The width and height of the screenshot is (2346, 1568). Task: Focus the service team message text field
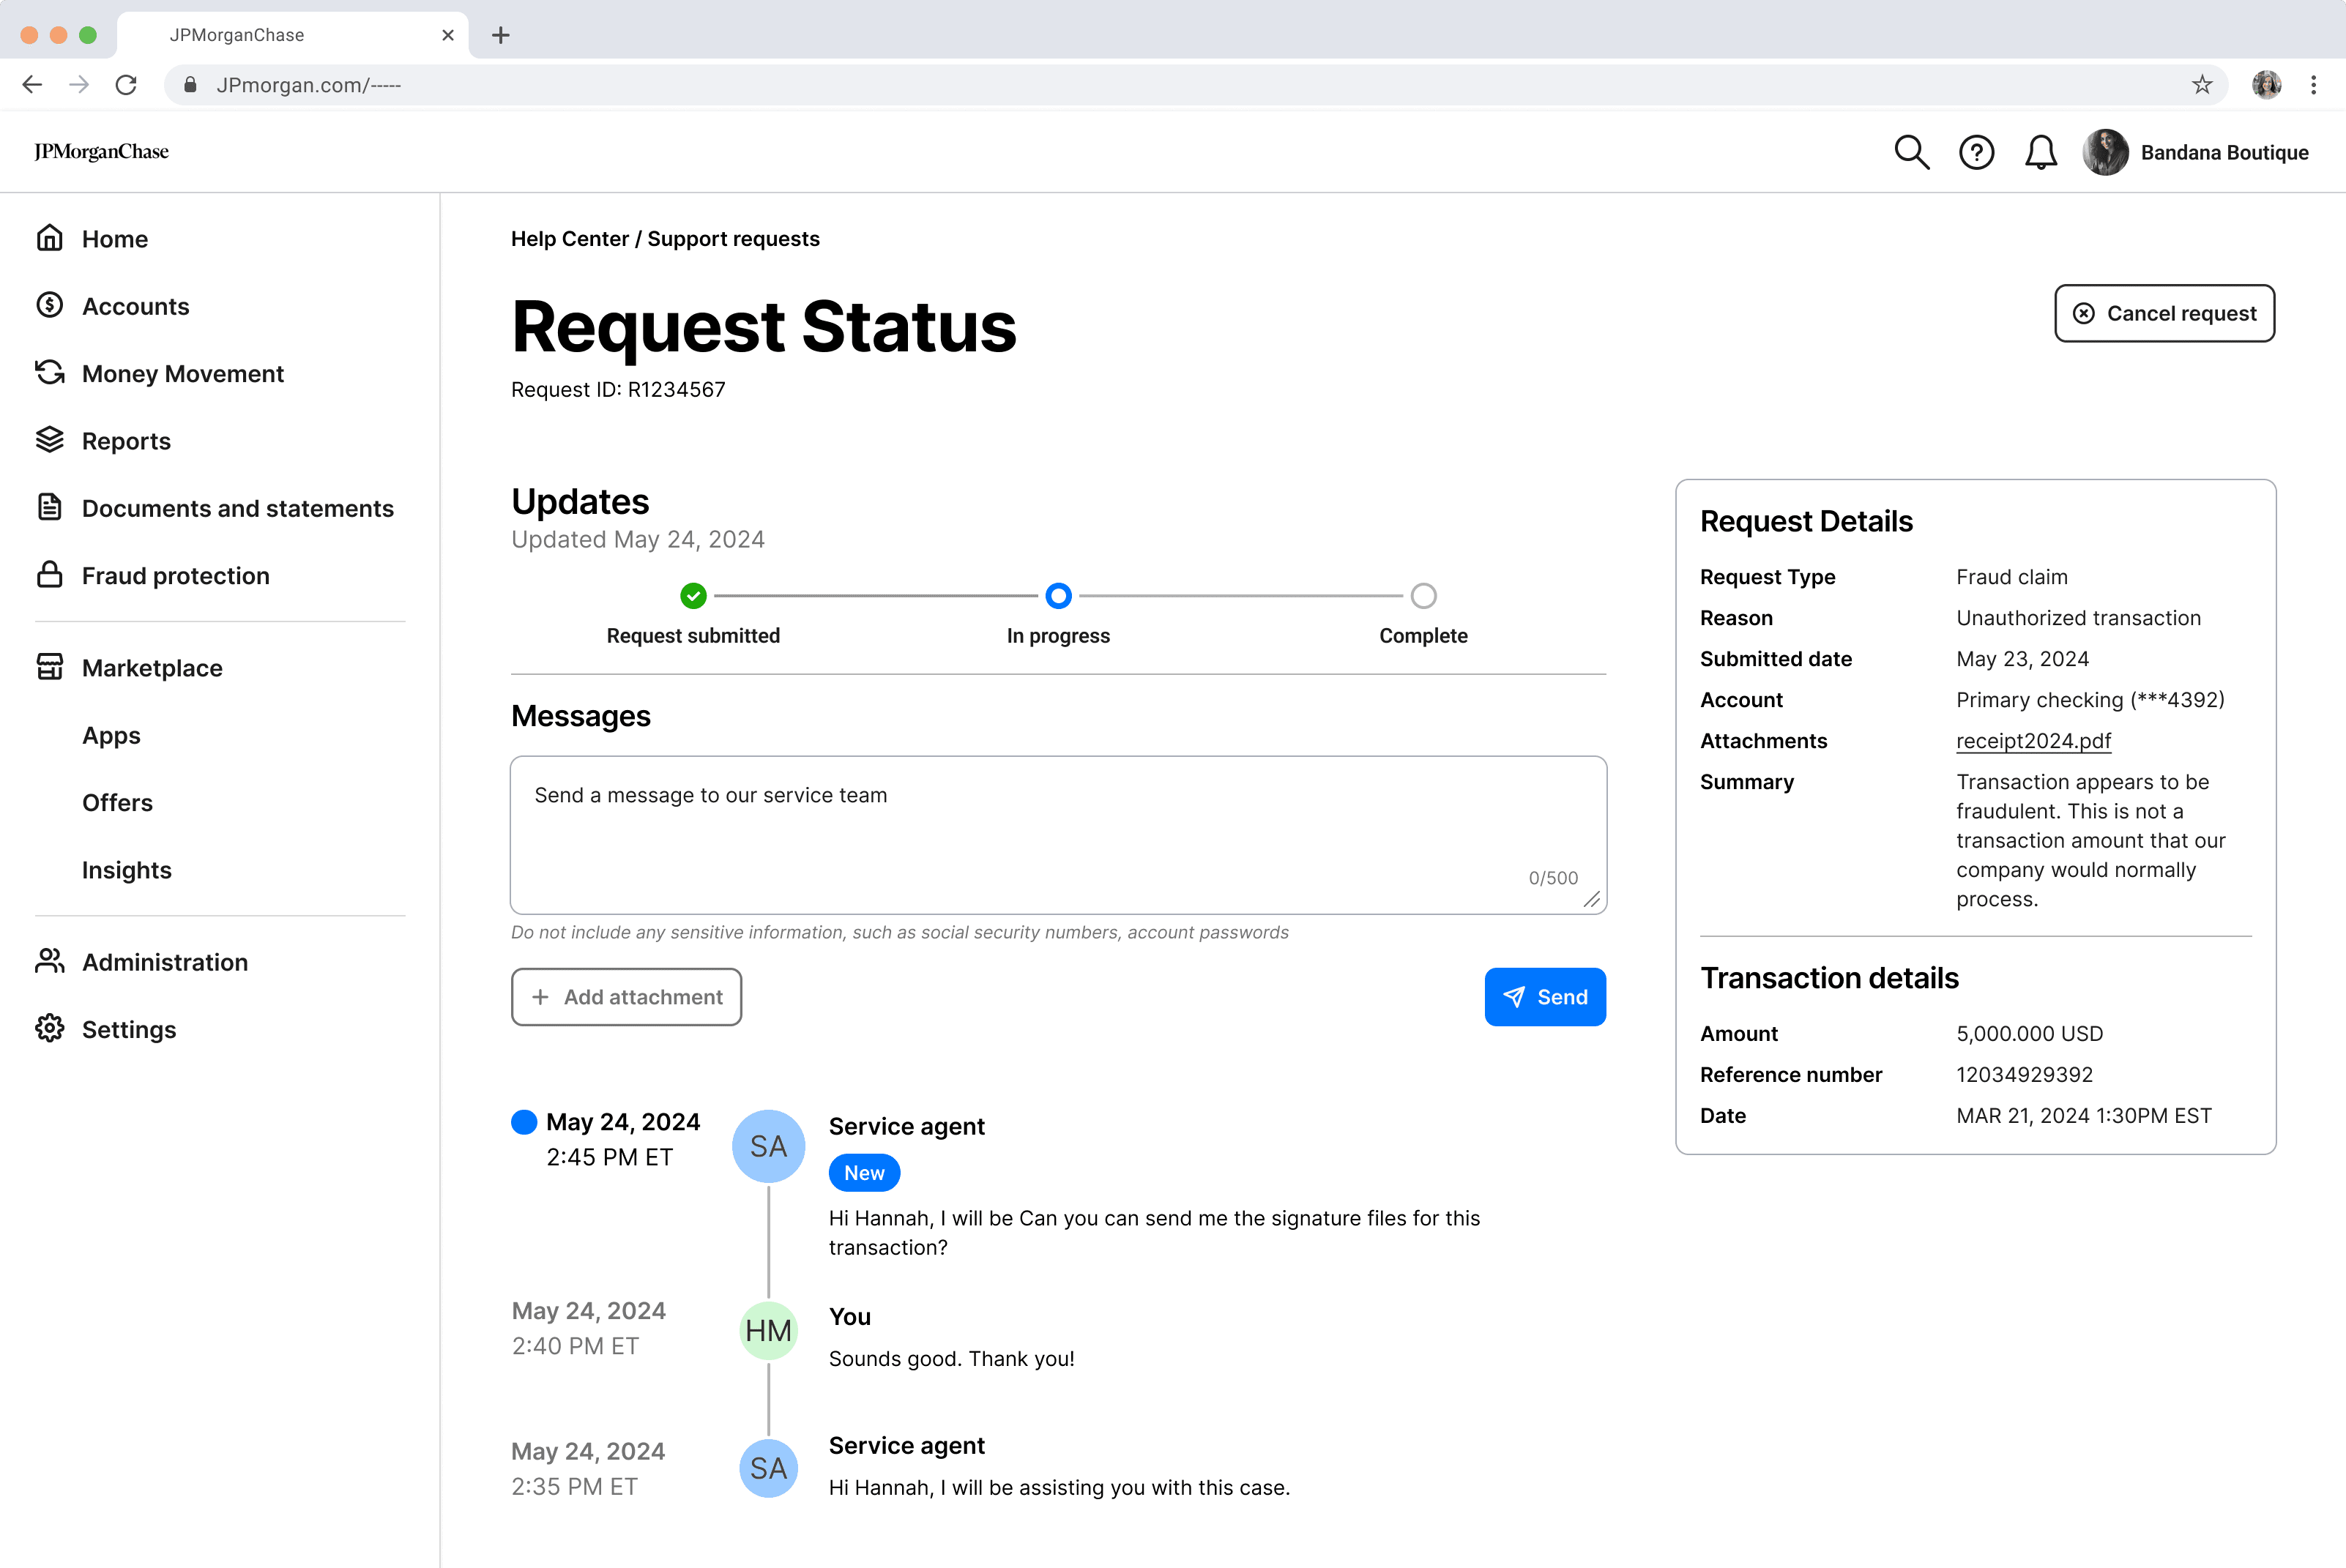pos(1057,835)
